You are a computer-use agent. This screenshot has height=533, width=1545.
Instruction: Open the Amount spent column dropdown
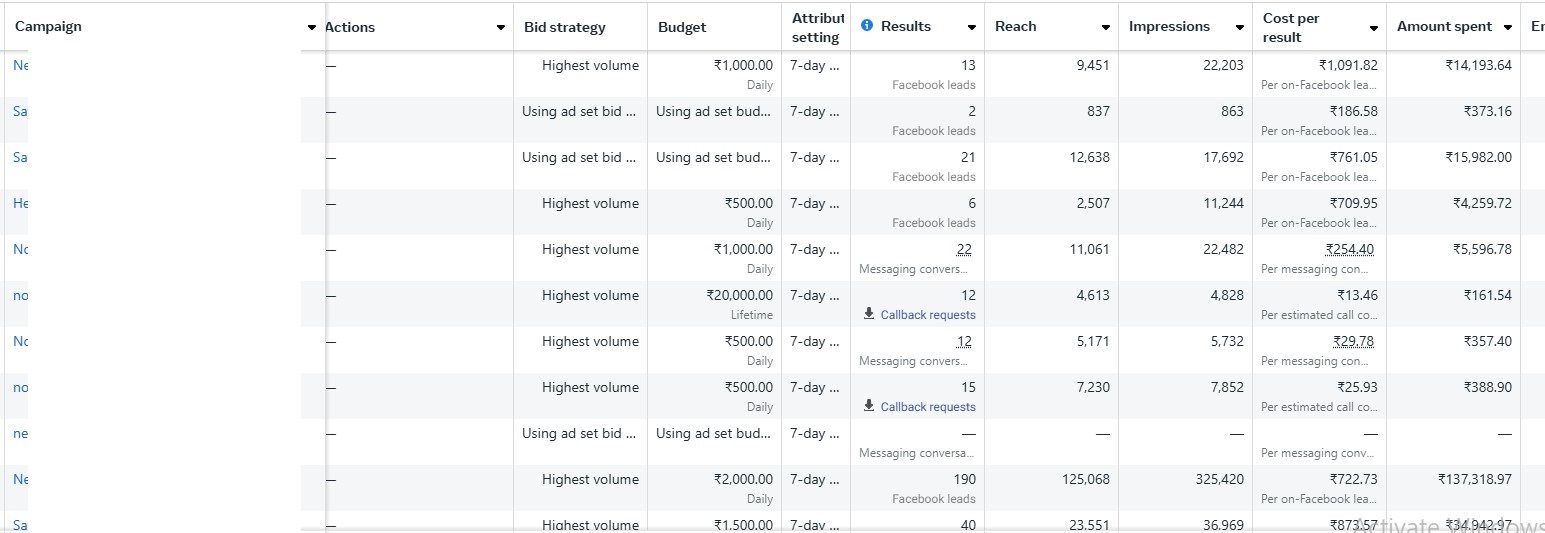pos(1505,28)
